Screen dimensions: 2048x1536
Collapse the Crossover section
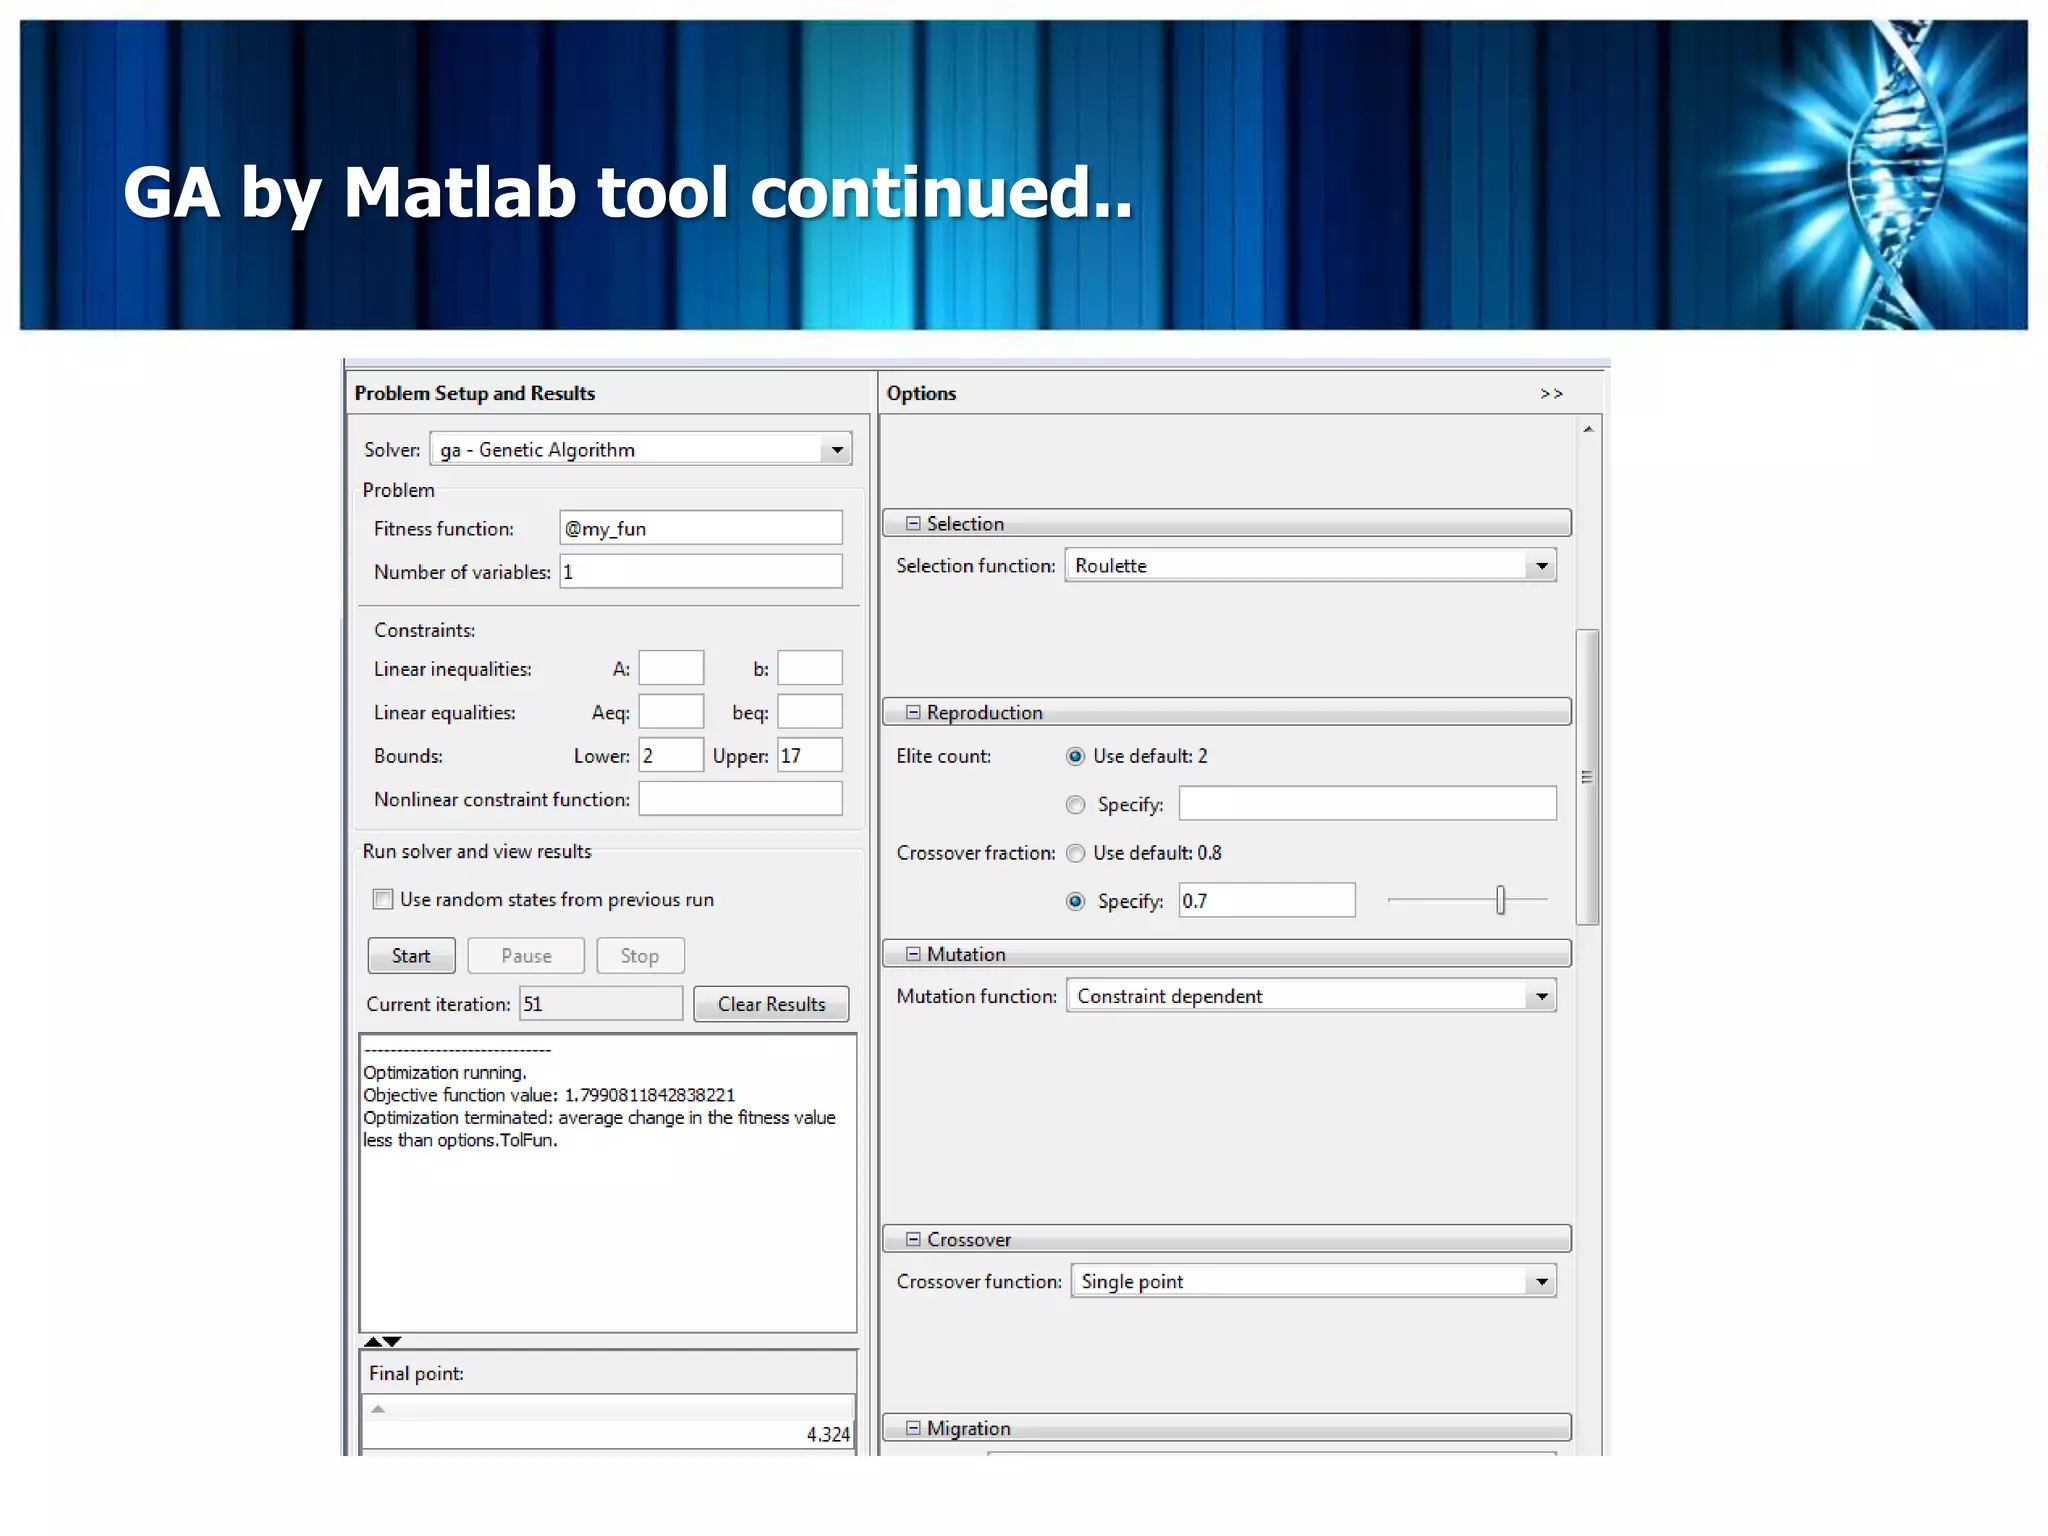point(913,1239)
